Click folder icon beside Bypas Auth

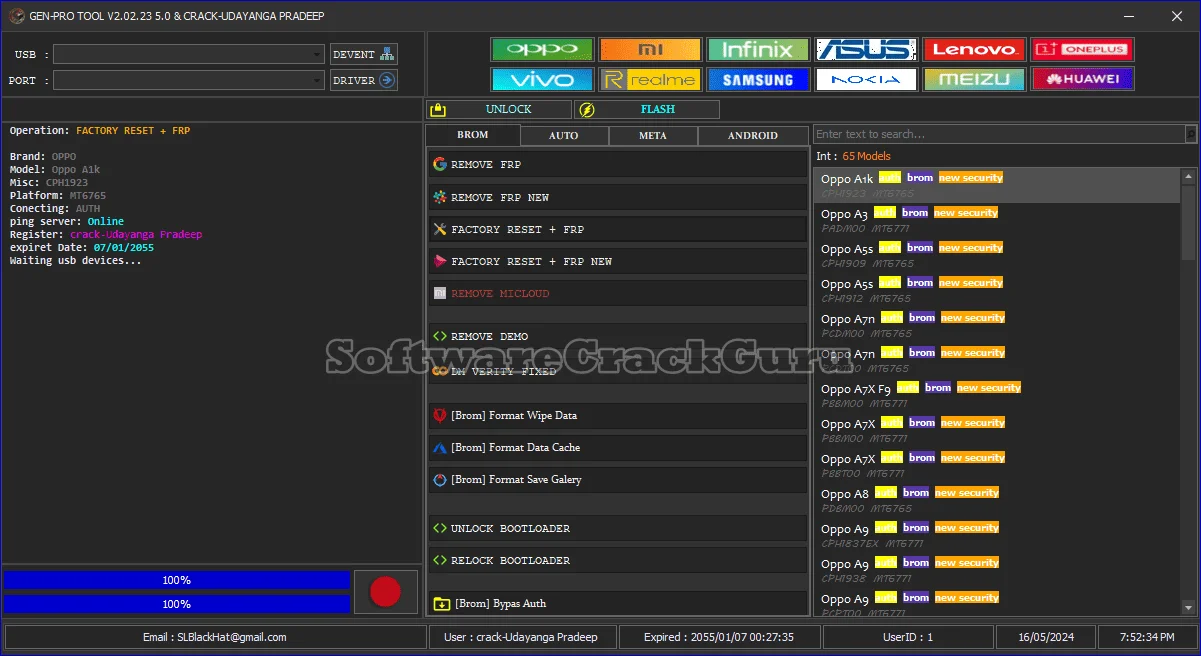pos(440,603)
